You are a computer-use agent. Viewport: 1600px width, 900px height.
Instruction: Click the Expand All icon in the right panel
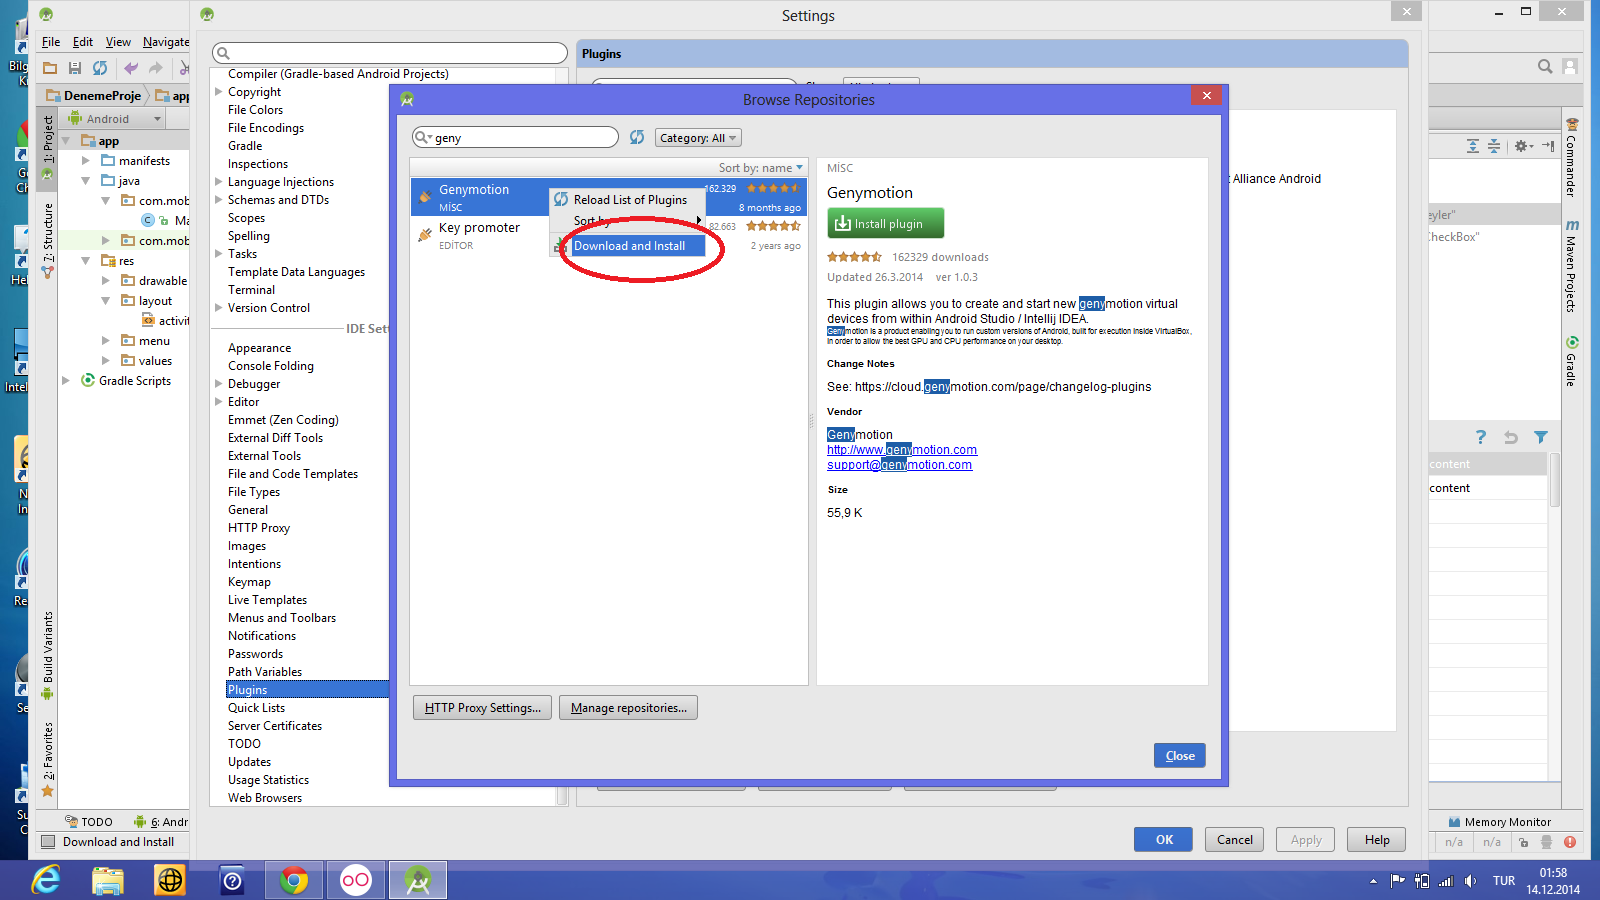click(1473, 146)
